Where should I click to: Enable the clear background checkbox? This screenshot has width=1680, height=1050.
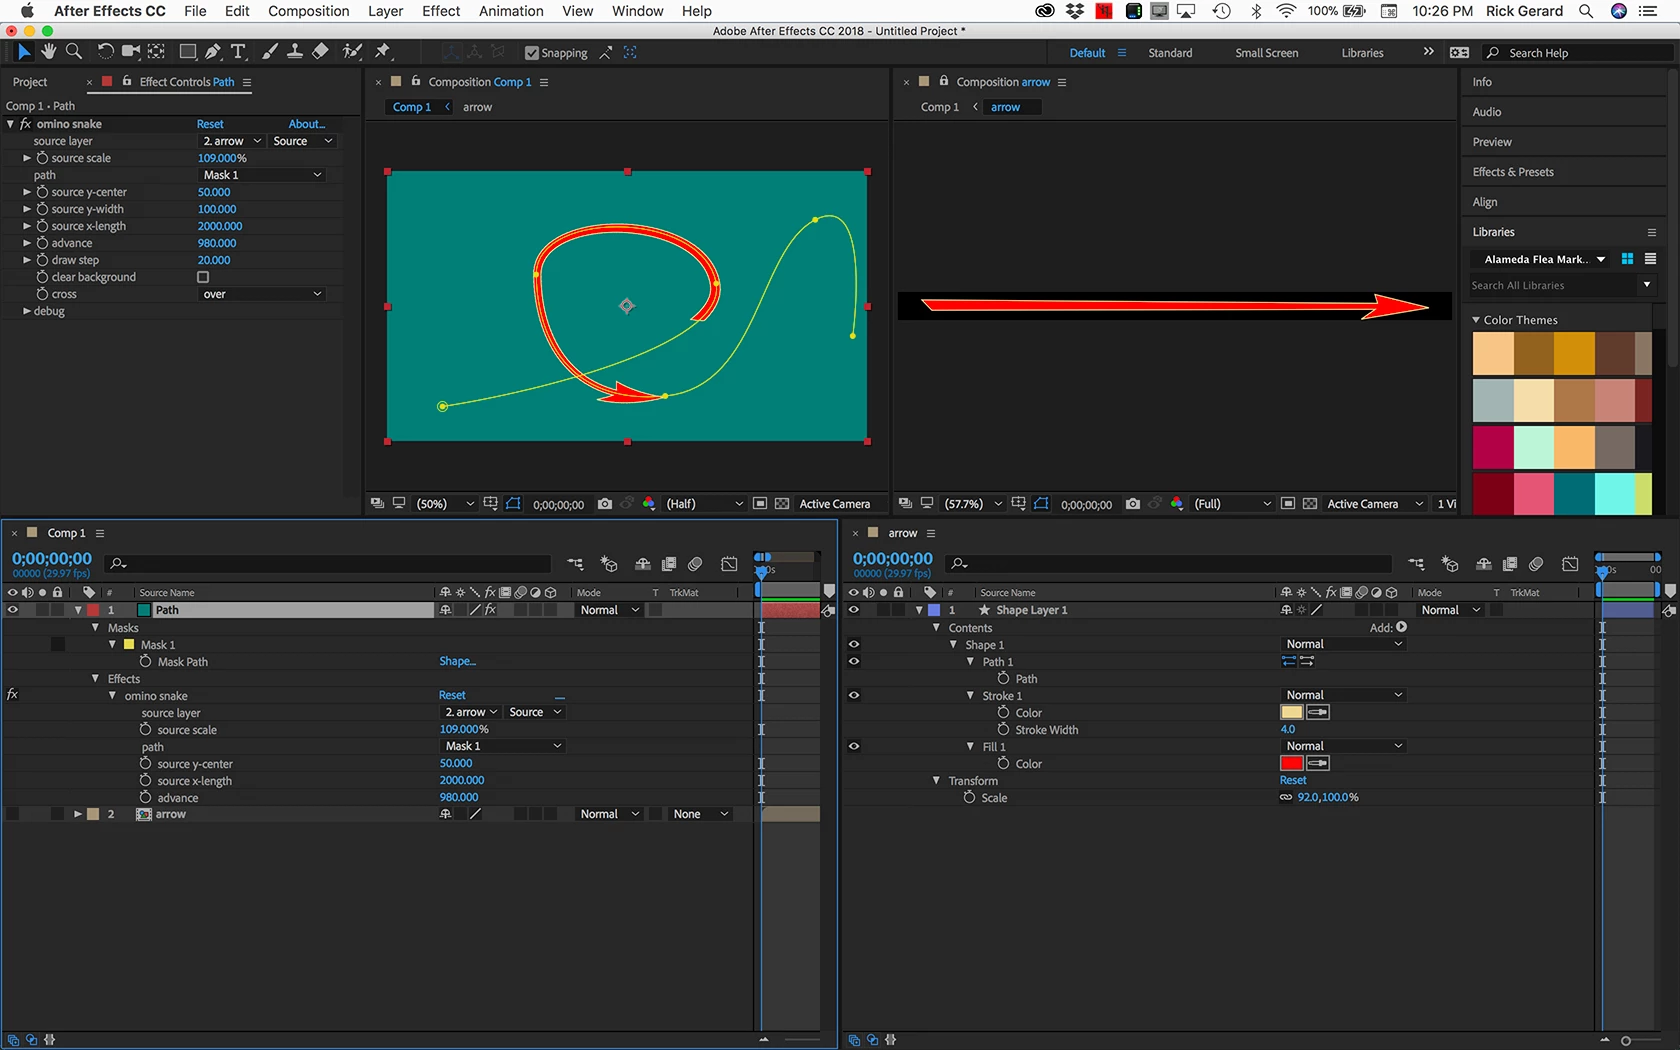pos(203,277)
